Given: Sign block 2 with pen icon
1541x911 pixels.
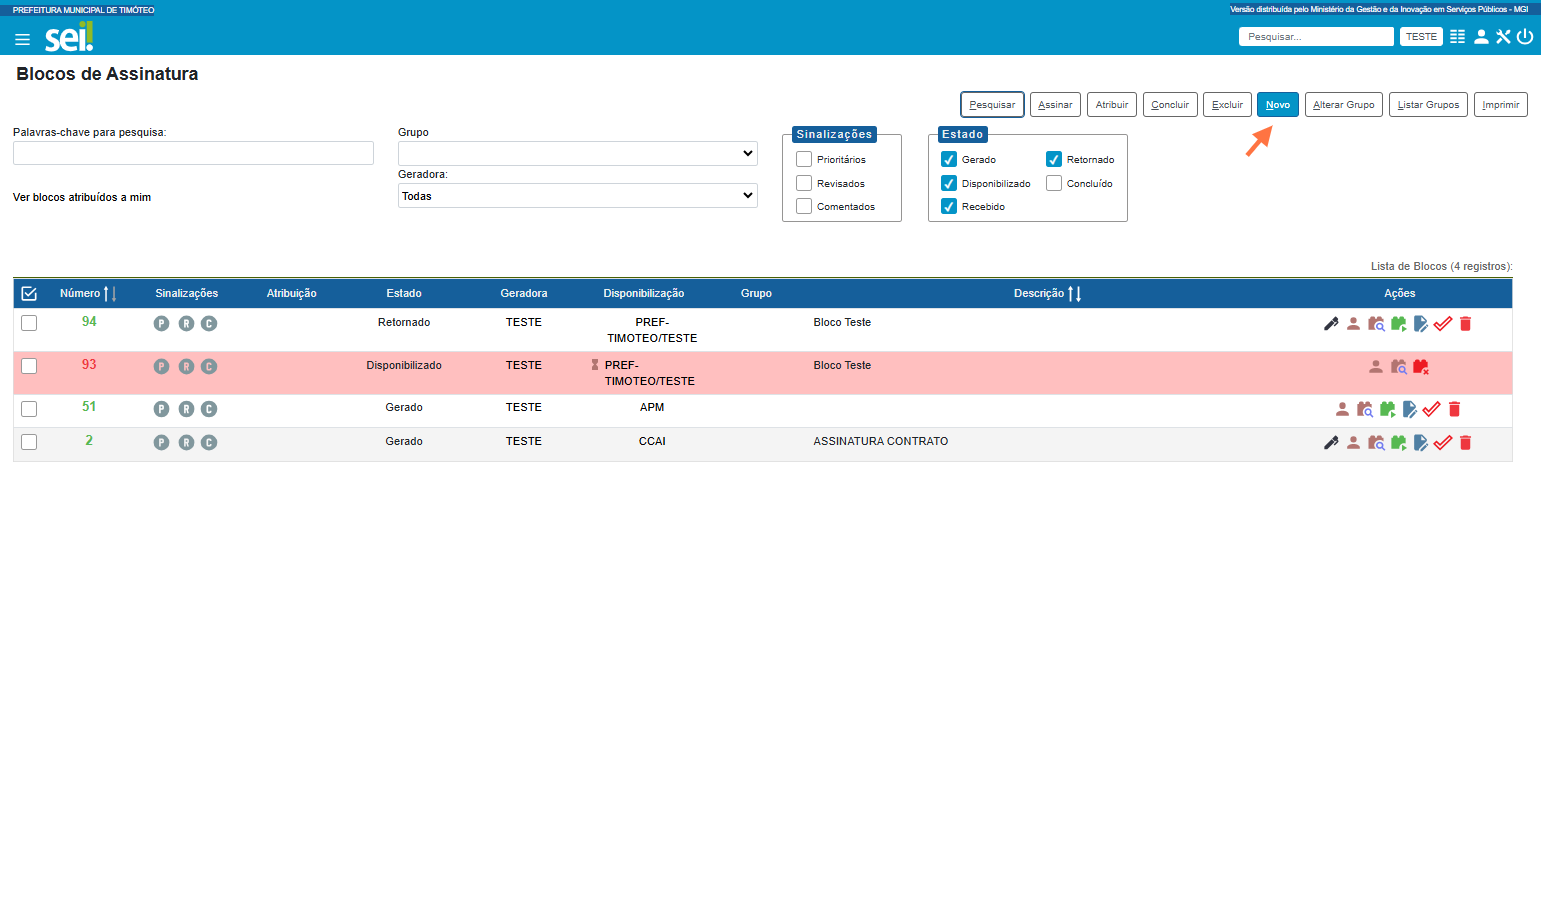Looking at the screenshot, I should pyautogui.click(x=1331, y=443).
